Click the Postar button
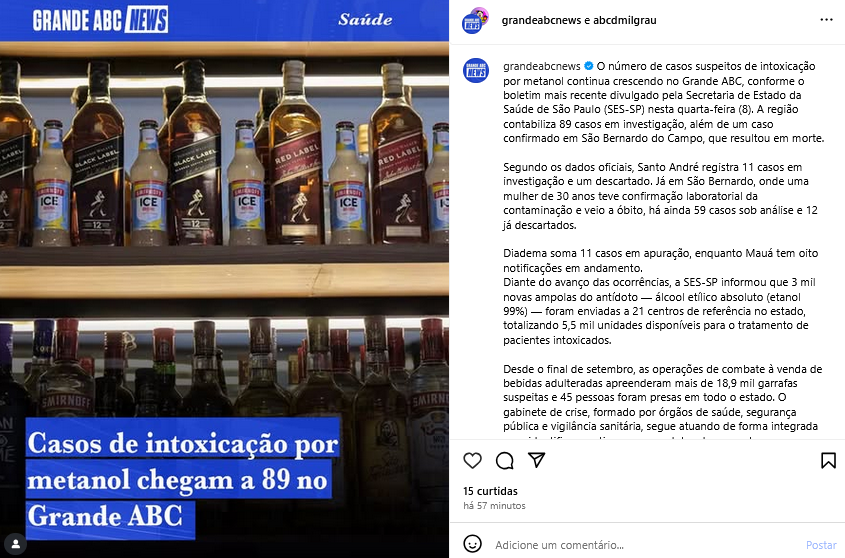Image resolution: width=845 pixels, height=558 pixels. tap(821, 545)
